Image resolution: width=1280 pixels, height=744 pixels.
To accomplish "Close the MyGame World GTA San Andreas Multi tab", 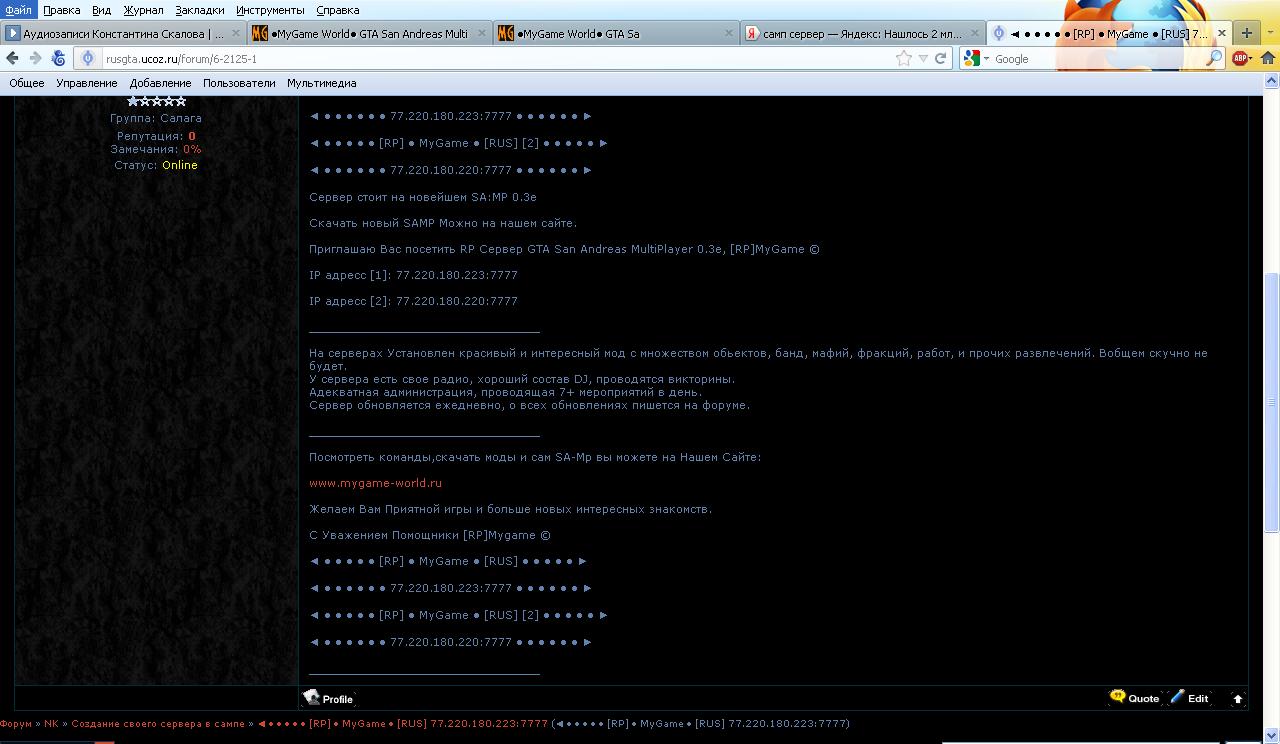I will (x=482, y=33).
